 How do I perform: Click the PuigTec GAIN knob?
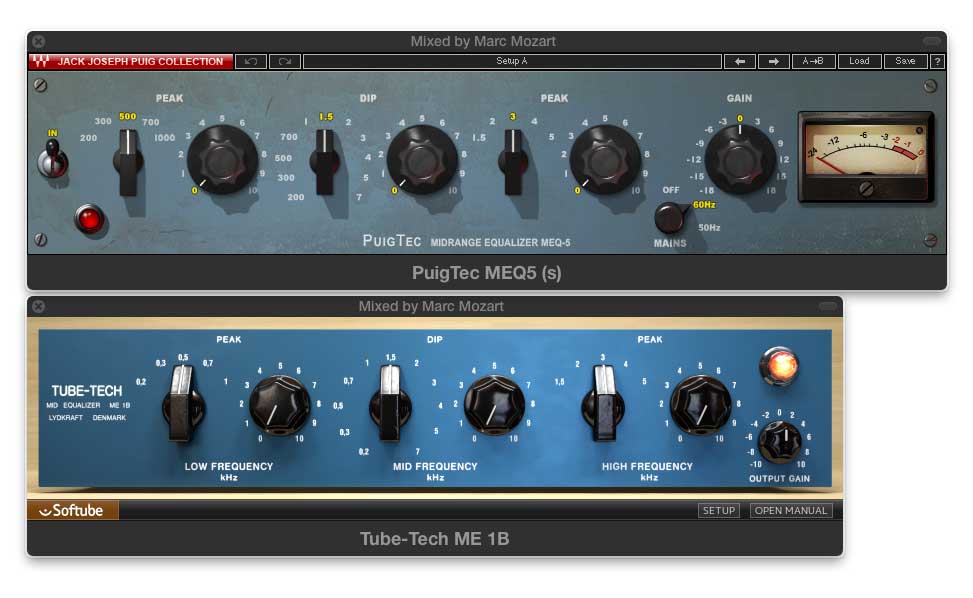click(739, 159)
